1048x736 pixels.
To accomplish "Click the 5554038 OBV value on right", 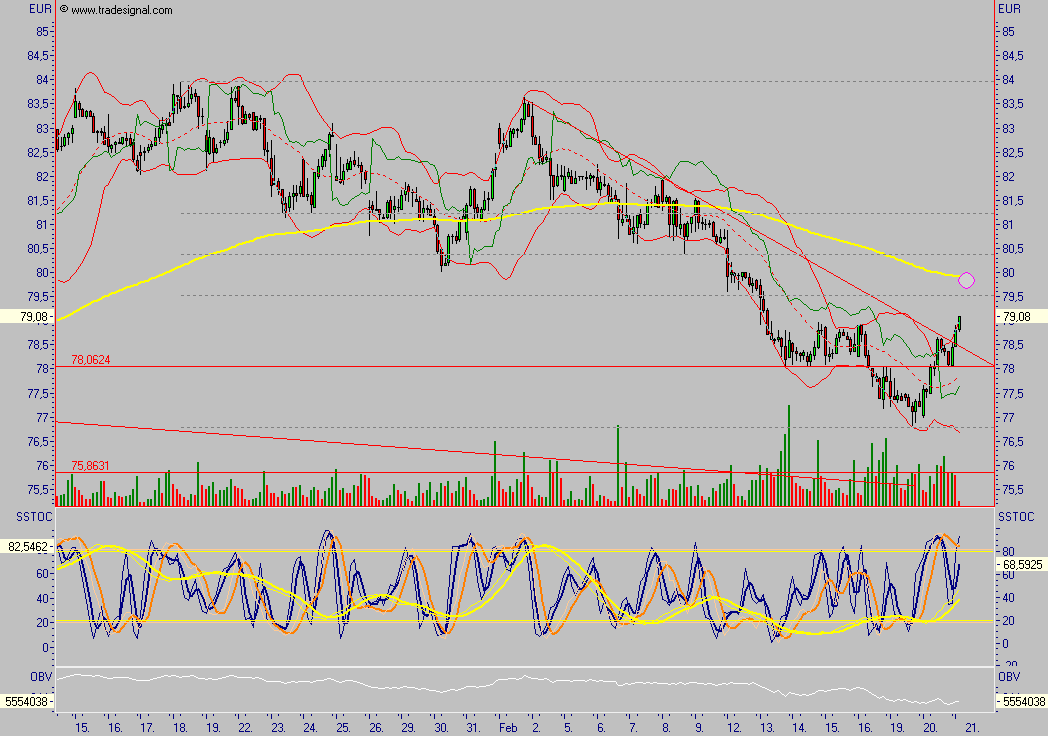I will [x=1022, y=701].
